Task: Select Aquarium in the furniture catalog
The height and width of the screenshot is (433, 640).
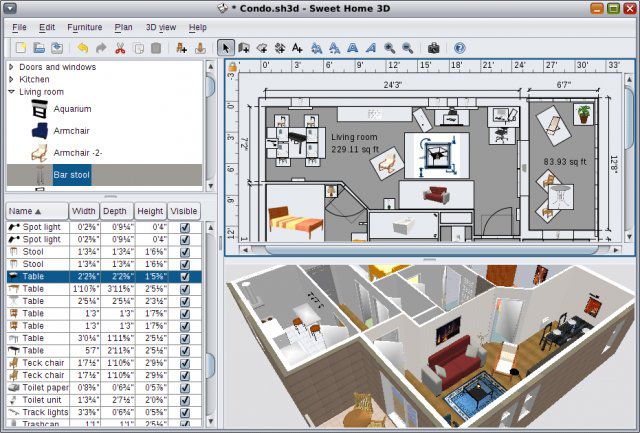Action: tap(72, 108)
